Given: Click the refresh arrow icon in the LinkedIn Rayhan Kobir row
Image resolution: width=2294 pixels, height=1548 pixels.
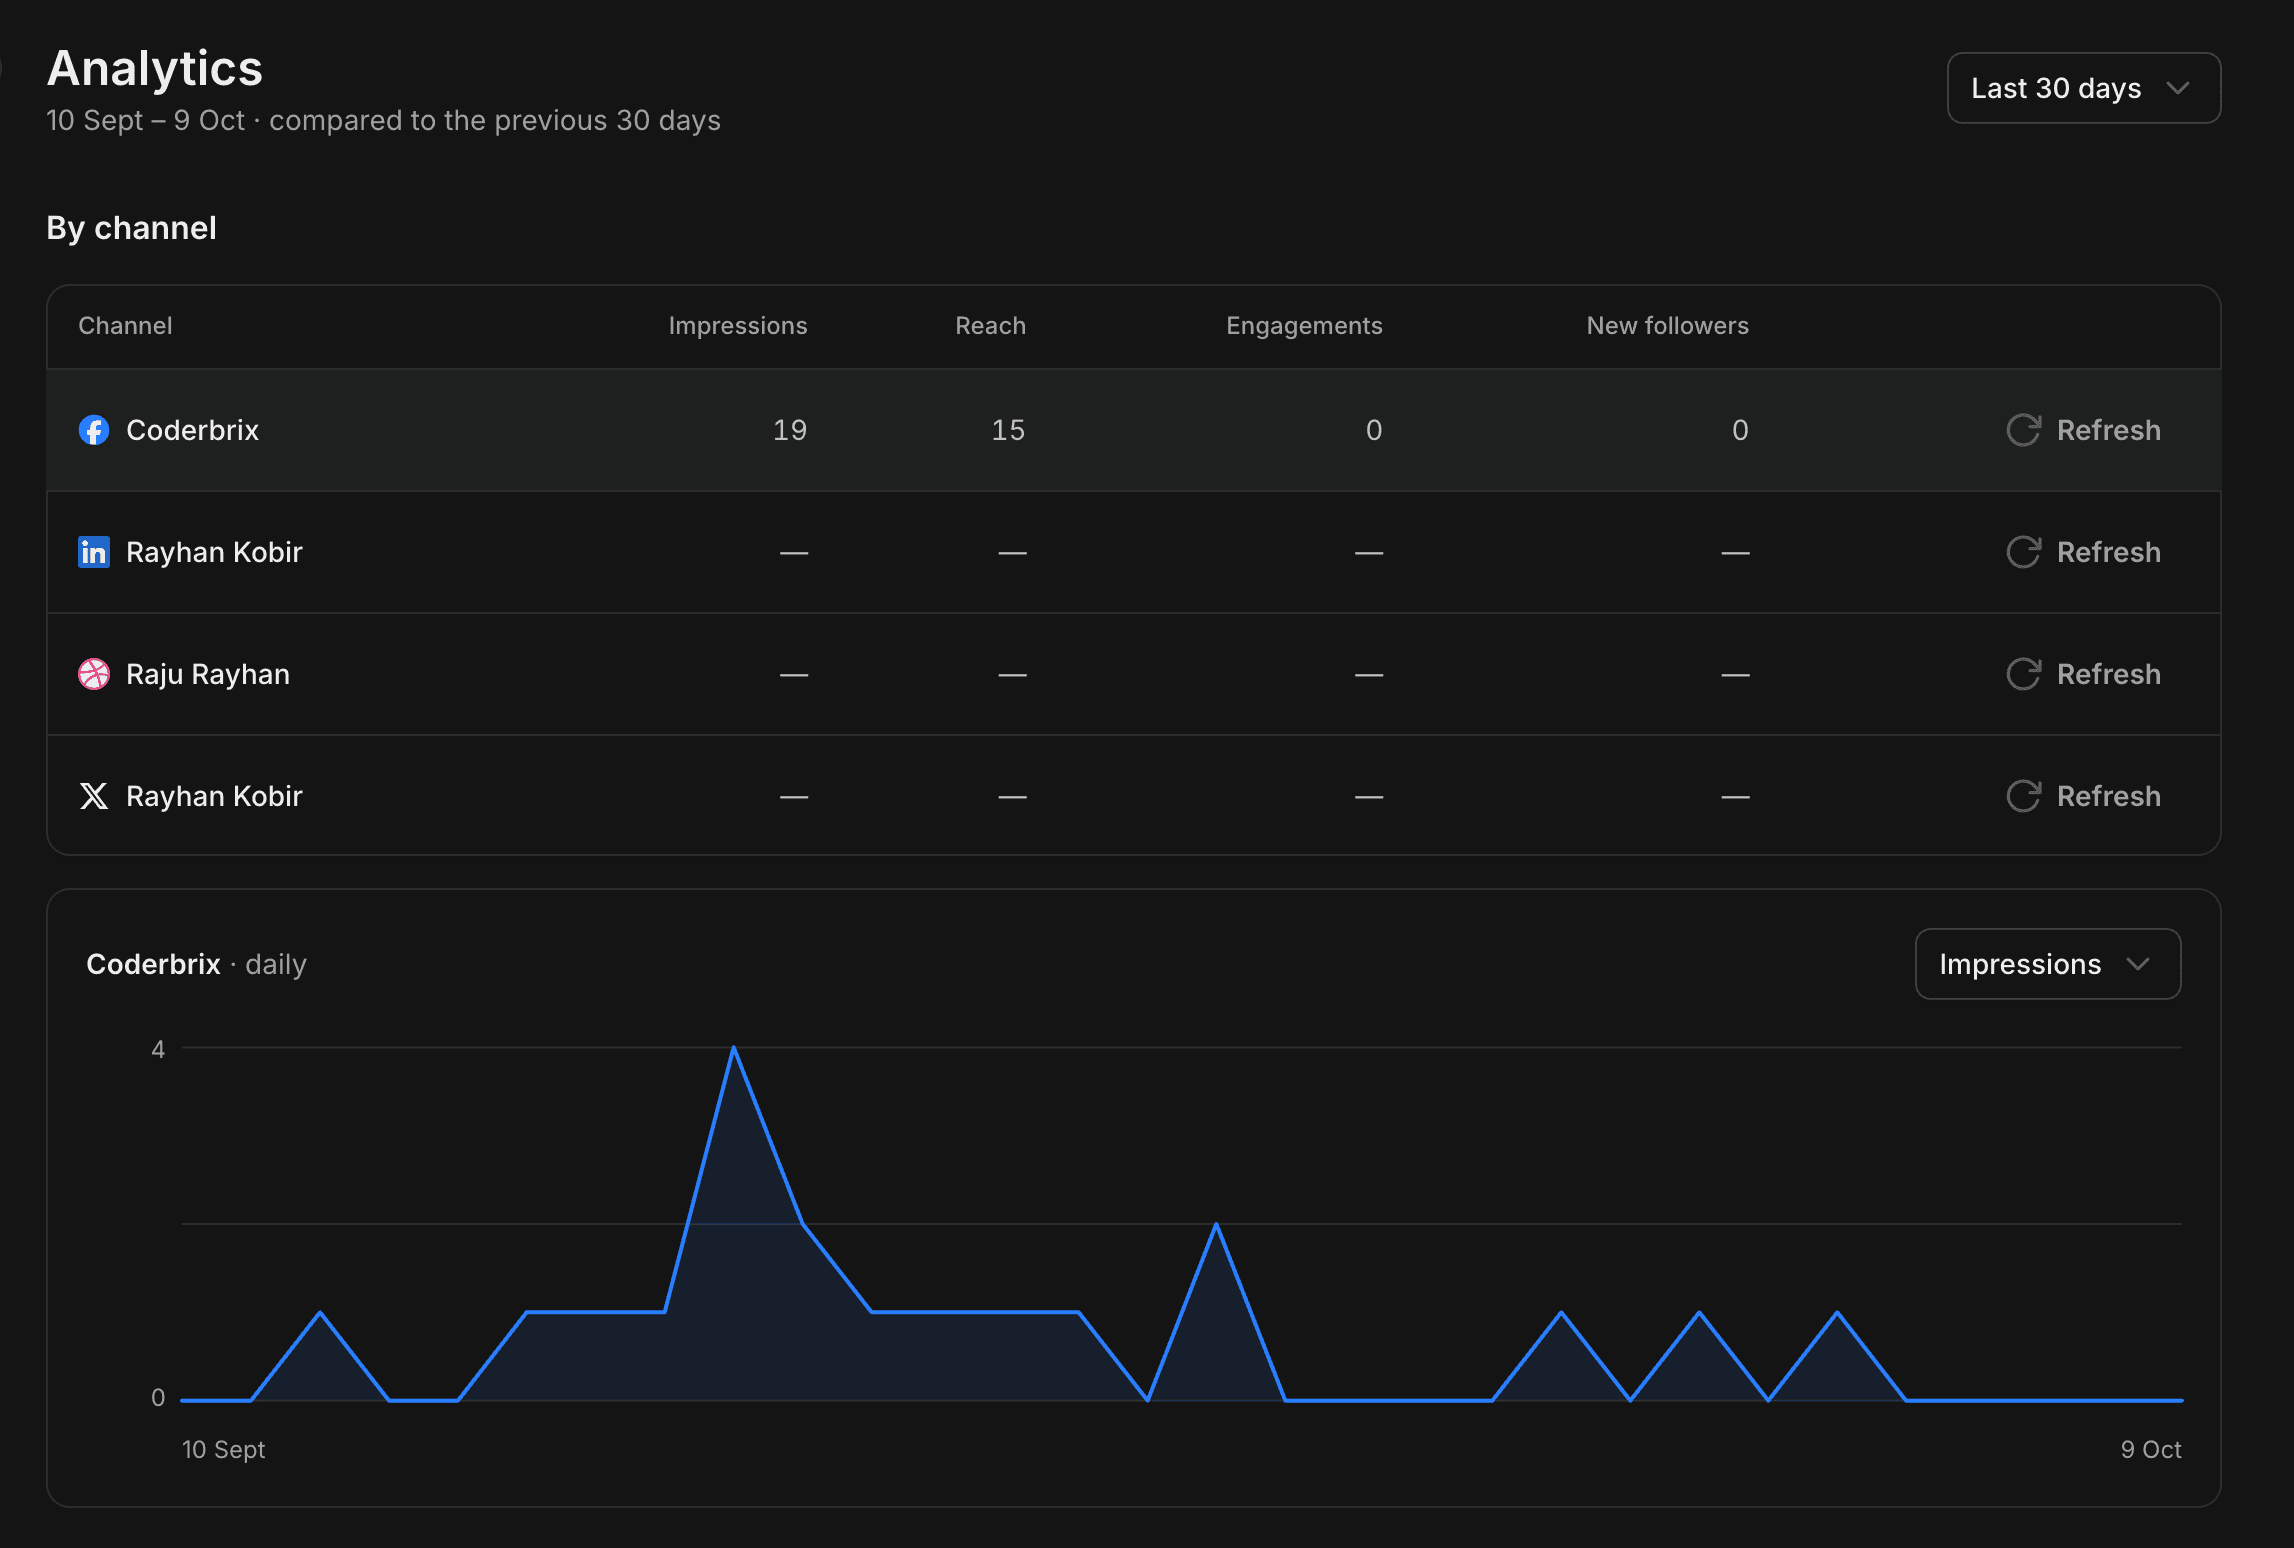Looking at the screenshot, I should (2023, 552).
